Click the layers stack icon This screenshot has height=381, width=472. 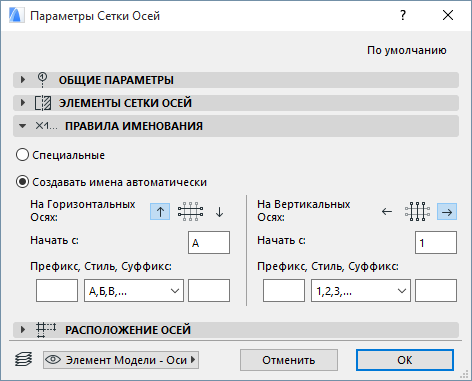pyautogui.click(x=24, y=360)
